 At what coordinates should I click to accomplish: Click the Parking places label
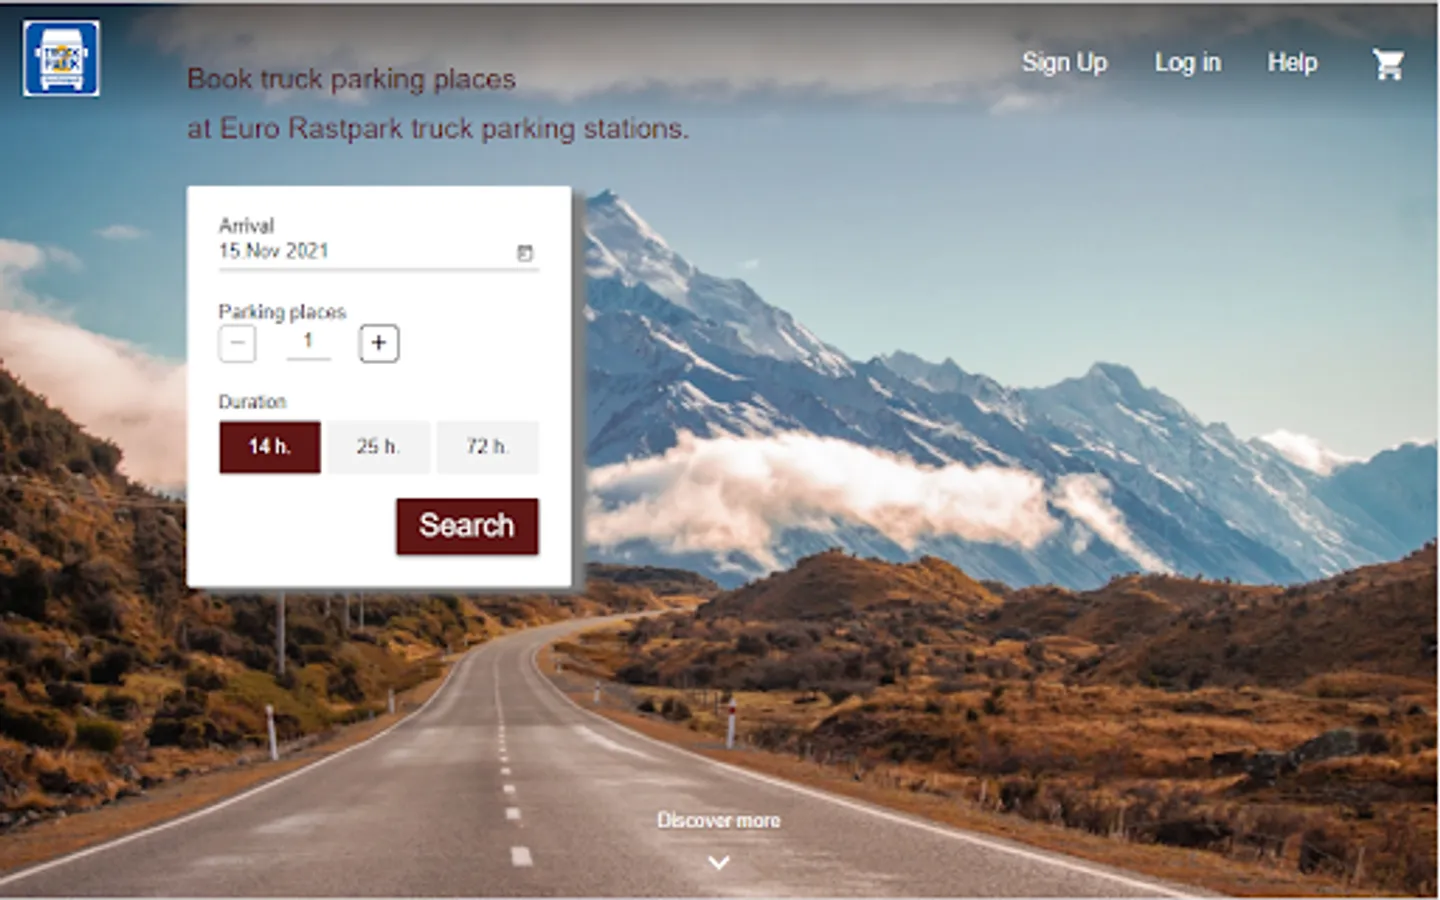(x=282, y=312)
